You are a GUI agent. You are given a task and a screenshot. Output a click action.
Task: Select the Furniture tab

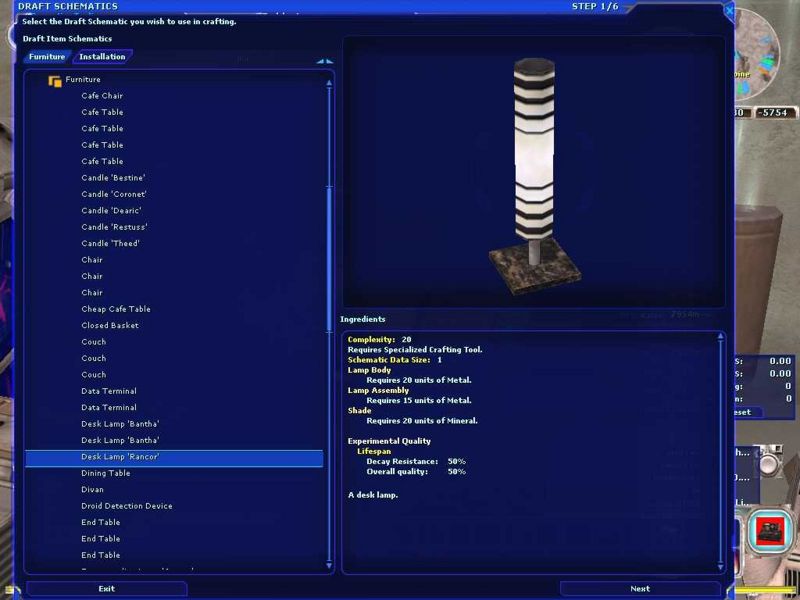[x=47, y=57]
